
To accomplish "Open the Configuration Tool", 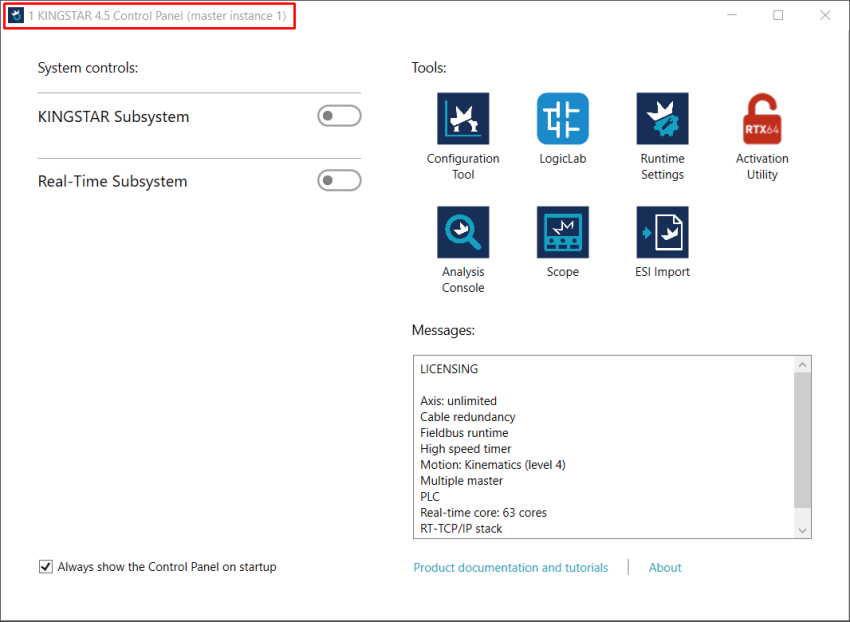I will [463, 119].
